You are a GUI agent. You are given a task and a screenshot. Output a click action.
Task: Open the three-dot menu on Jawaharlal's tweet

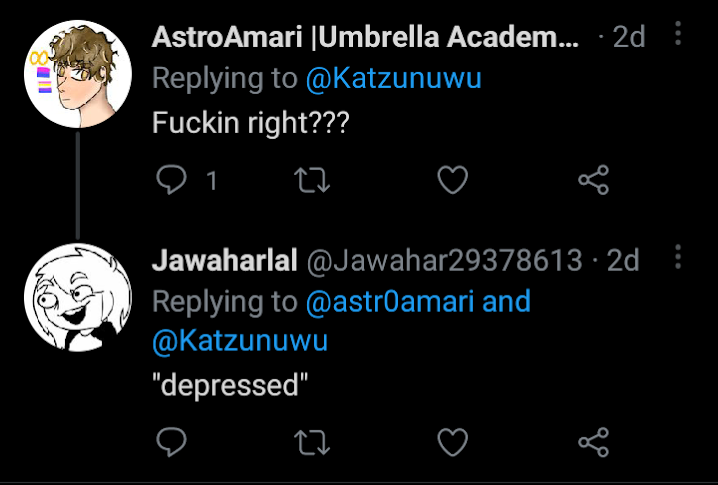678,256
